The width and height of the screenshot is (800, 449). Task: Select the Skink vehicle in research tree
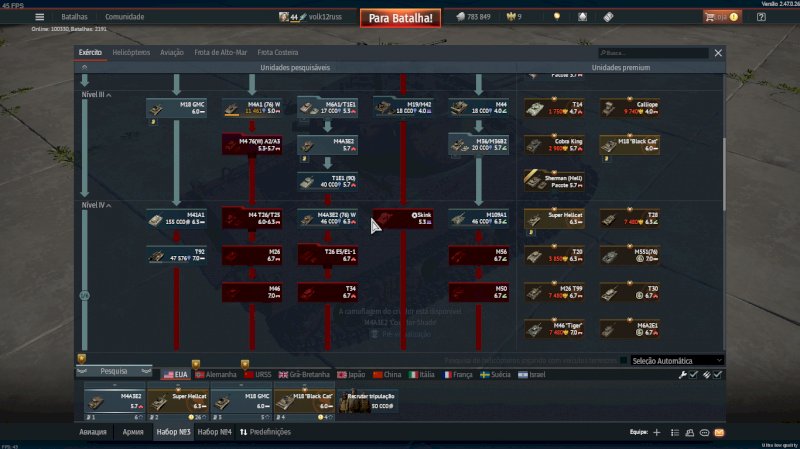click(x=403, y=218)
